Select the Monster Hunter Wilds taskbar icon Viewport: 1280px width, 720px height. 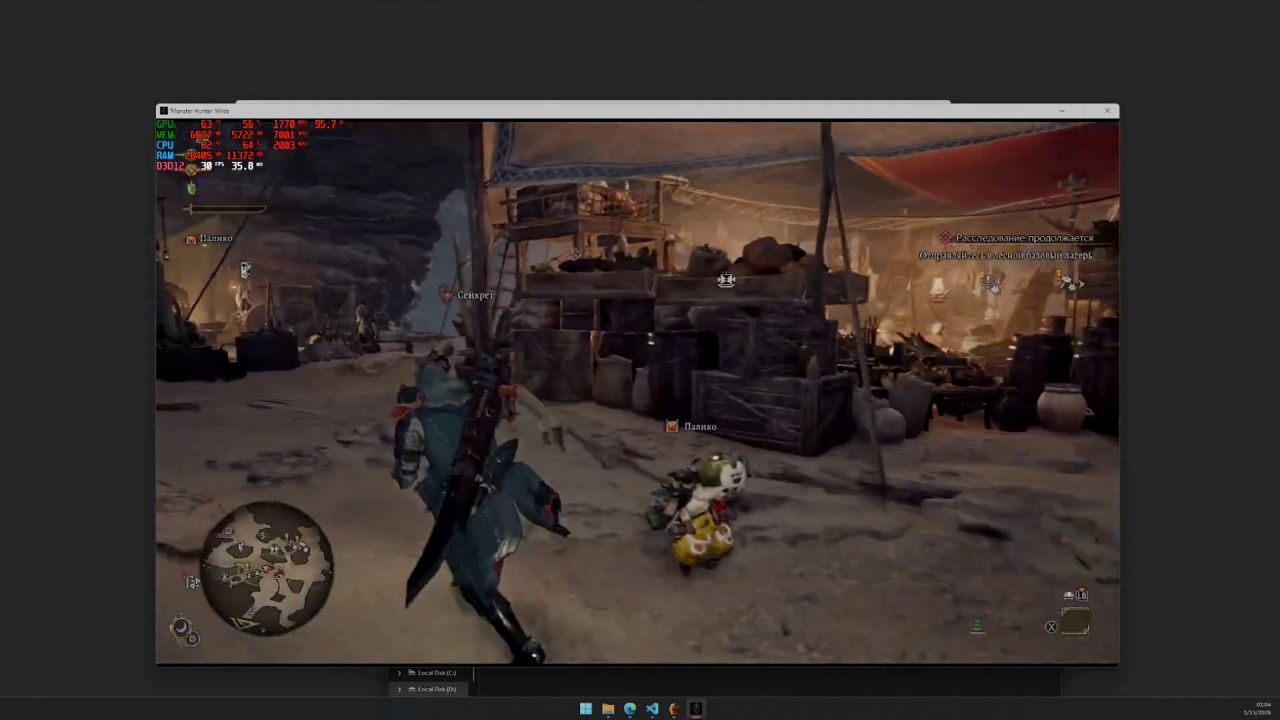(696, 709)
